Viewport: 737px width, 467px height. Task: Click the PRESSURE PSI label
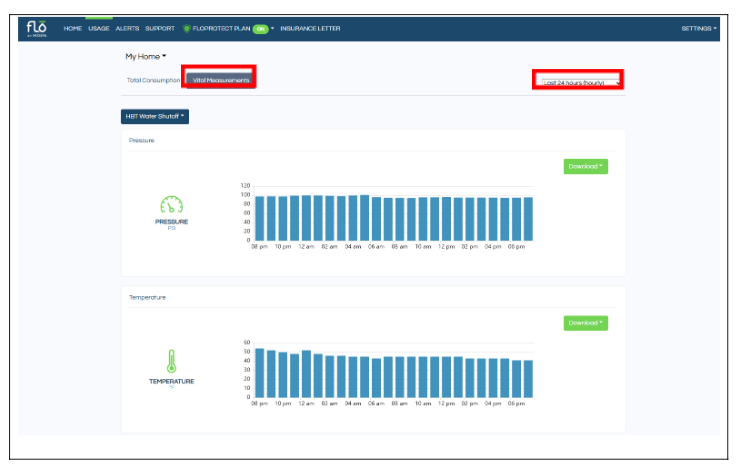coord(172,224)
